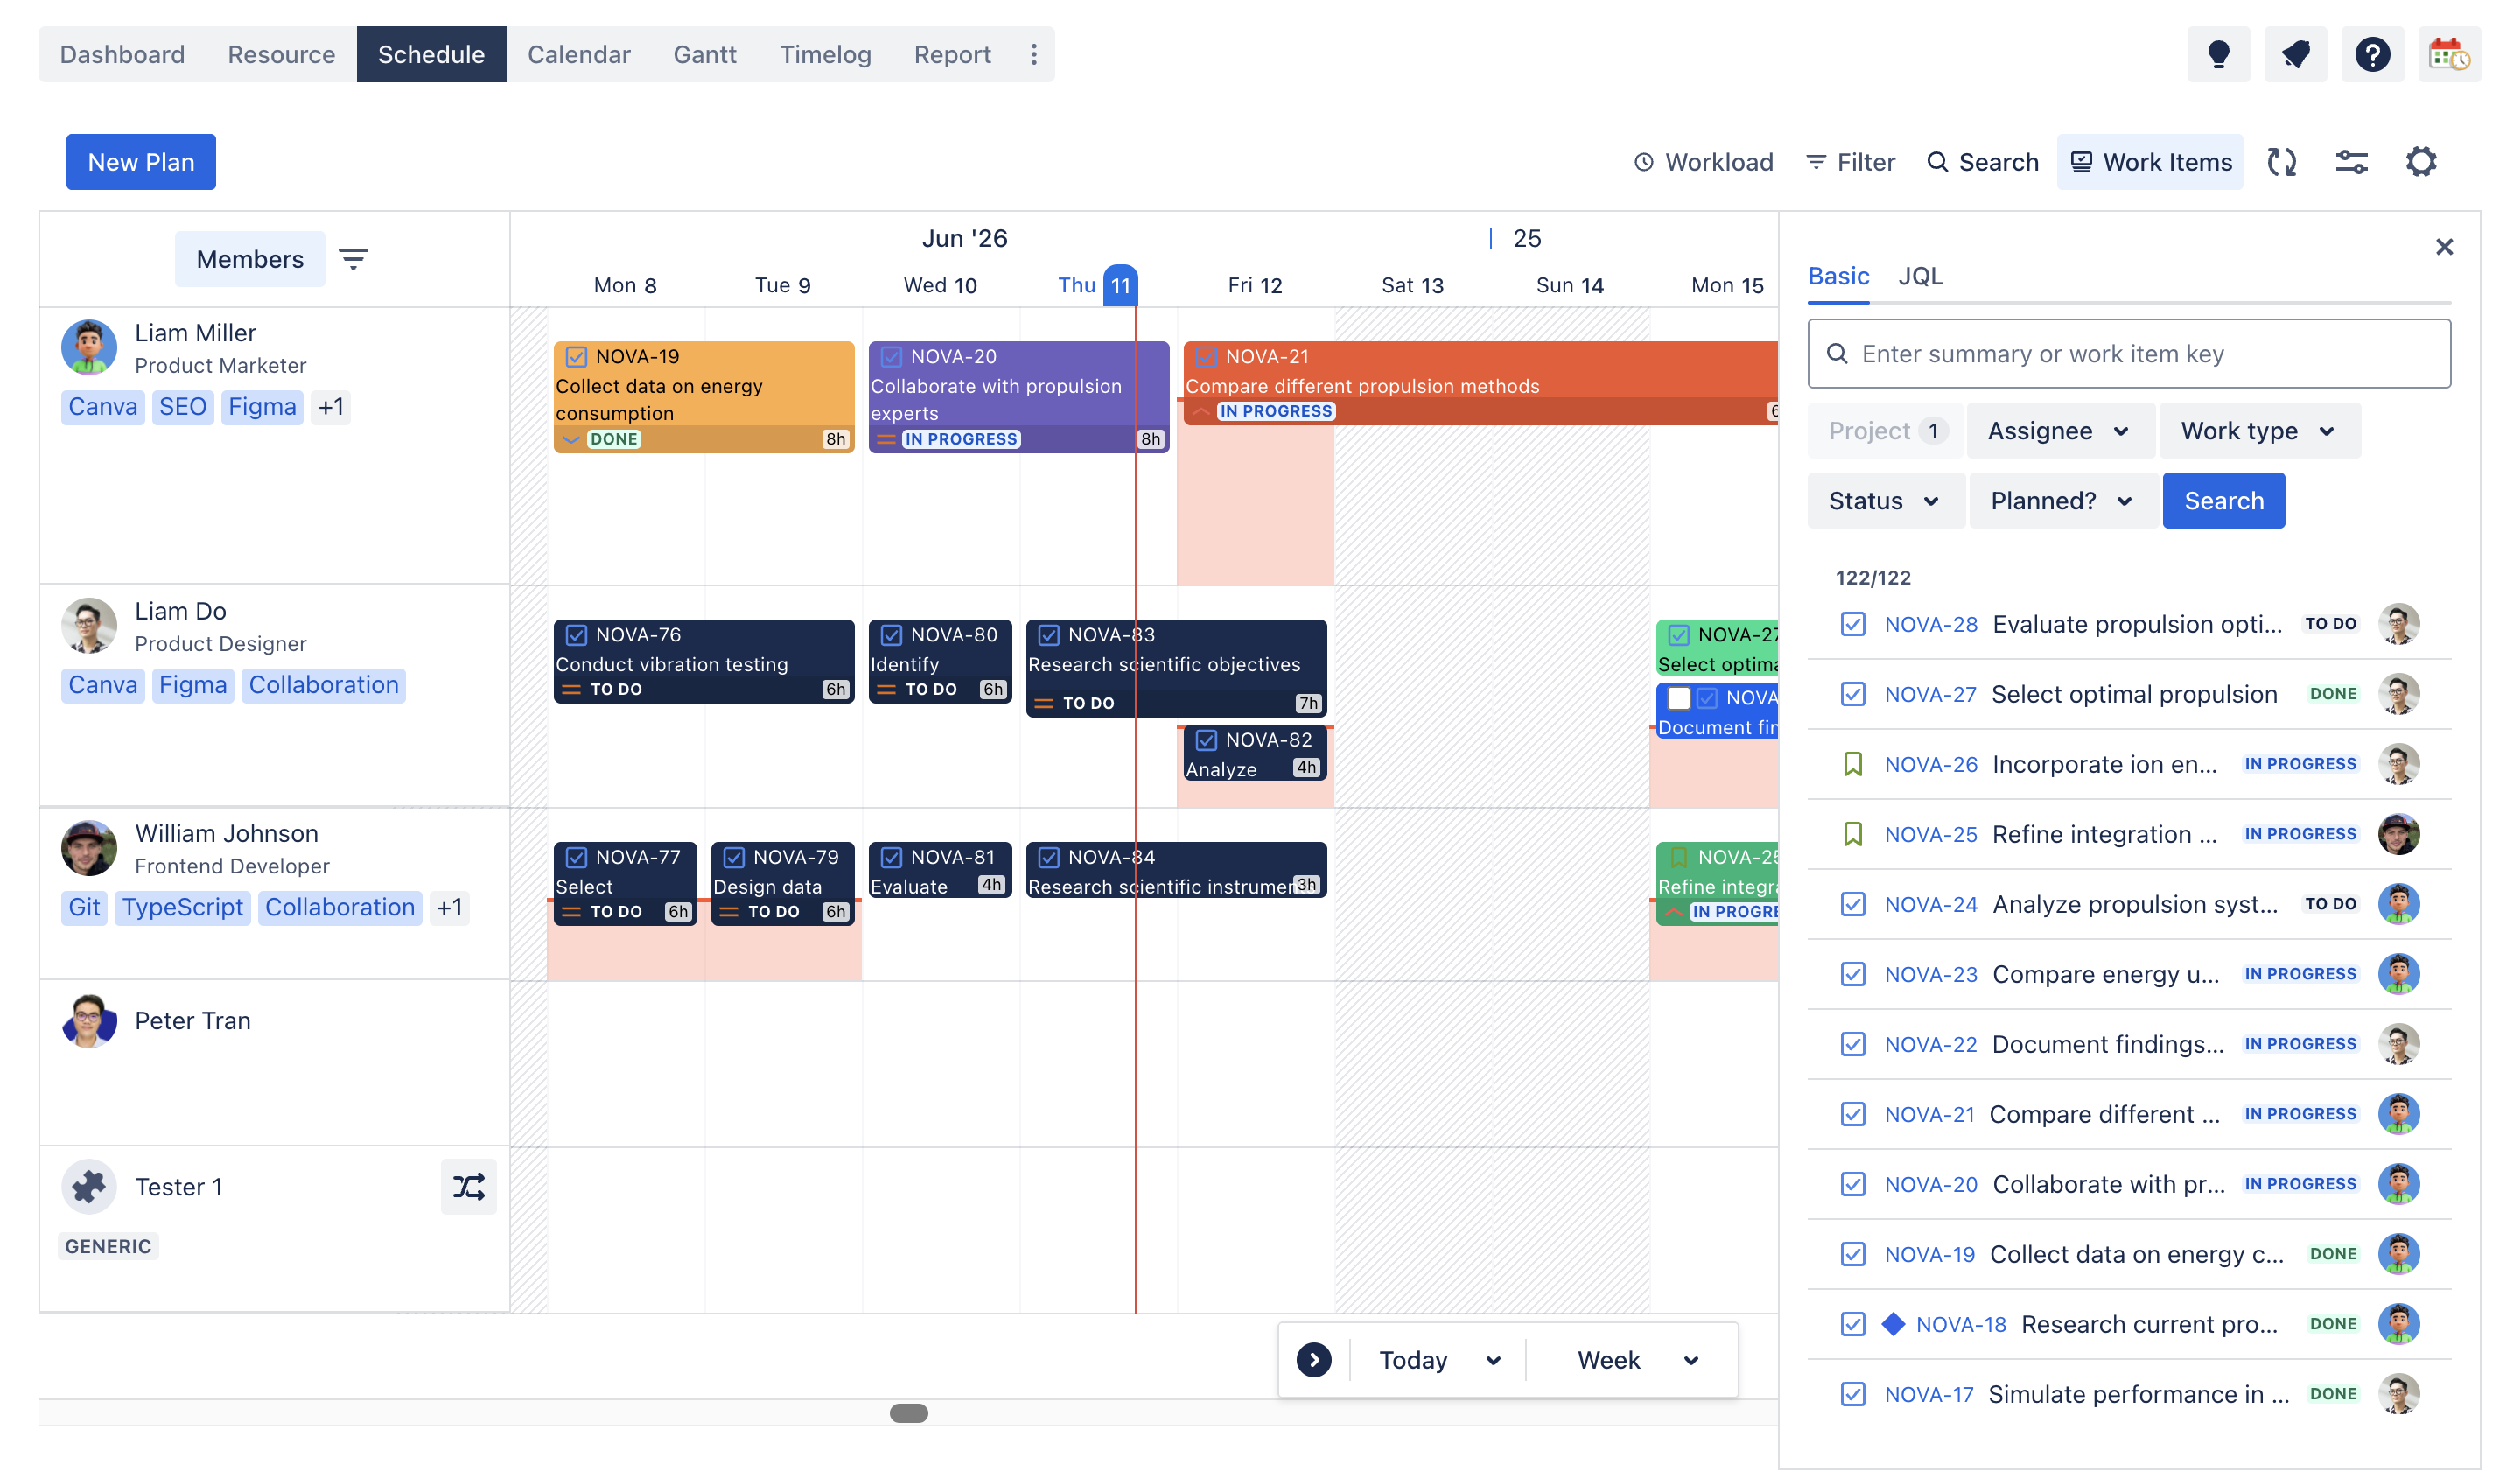Viewport: 2520px width, 1472px height.
Task: Open the announcements megaphone icon
Action: (x=2294, y=54)
